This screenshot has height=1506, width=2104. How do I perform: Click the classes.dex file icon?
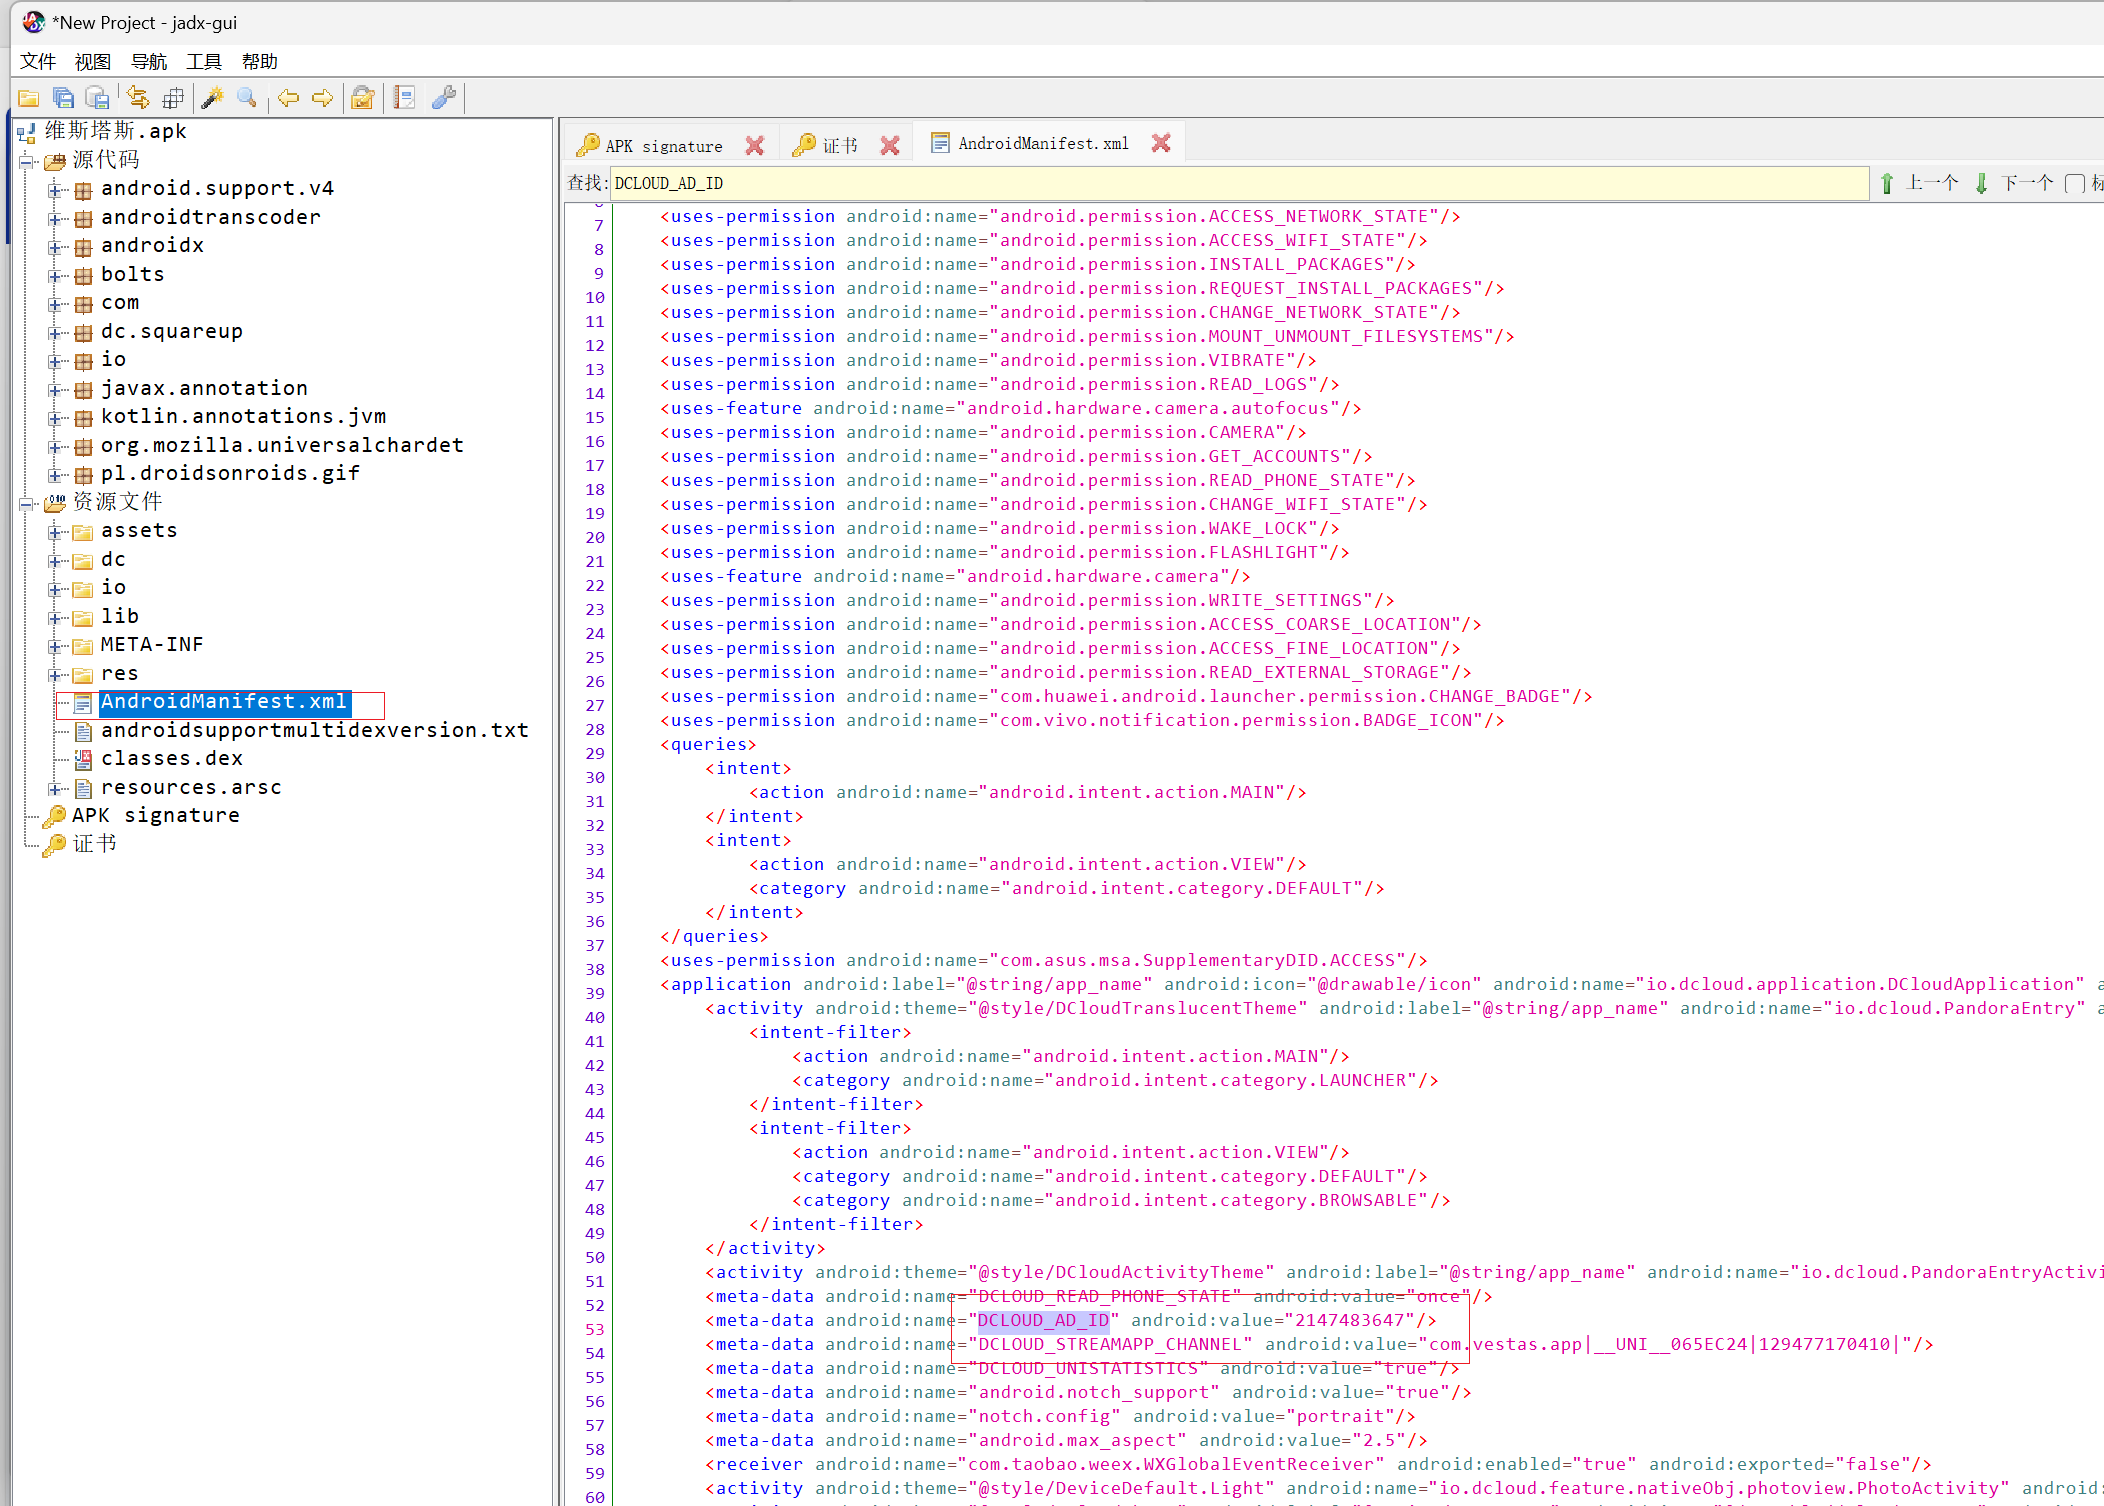(83, 759)
